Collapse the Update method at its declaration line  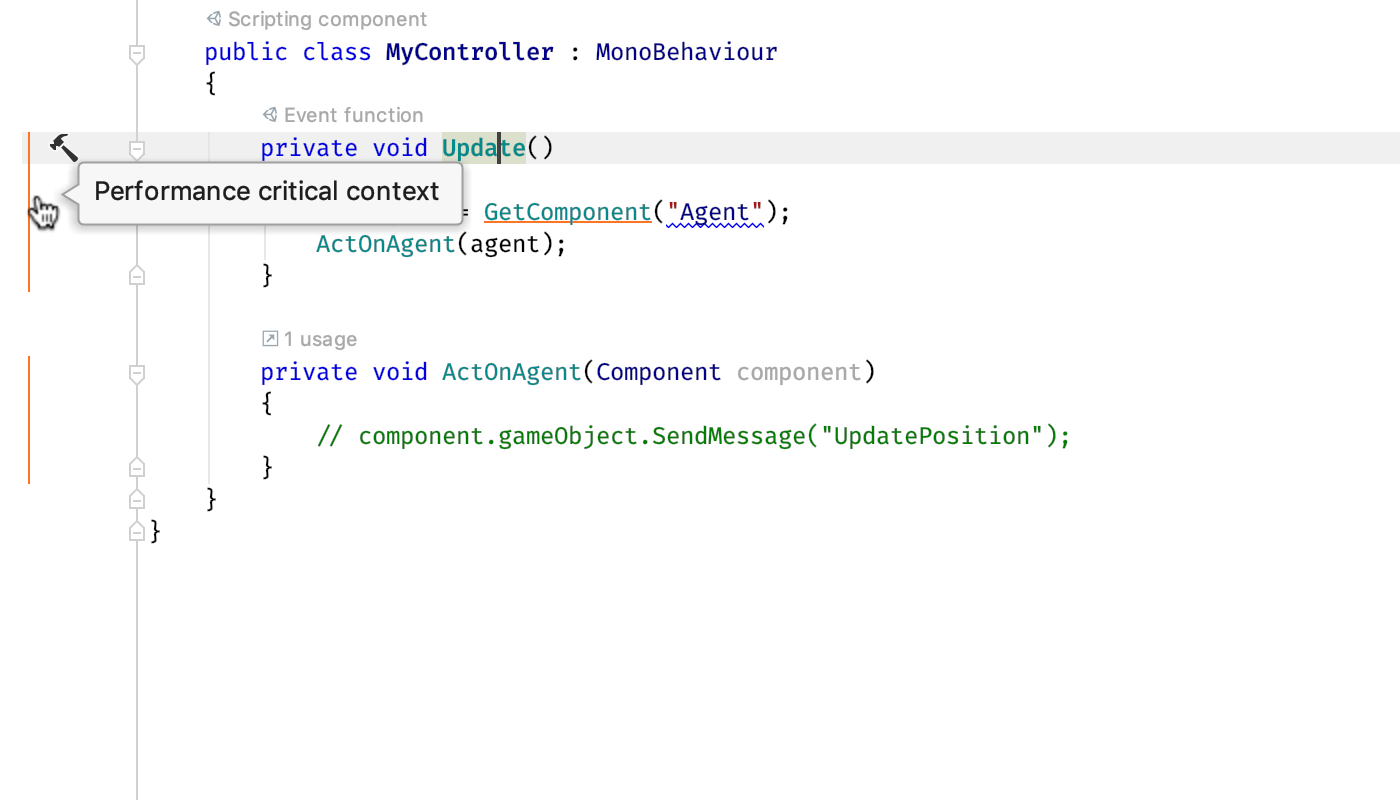pyautogui.click(x=137, y=149)
